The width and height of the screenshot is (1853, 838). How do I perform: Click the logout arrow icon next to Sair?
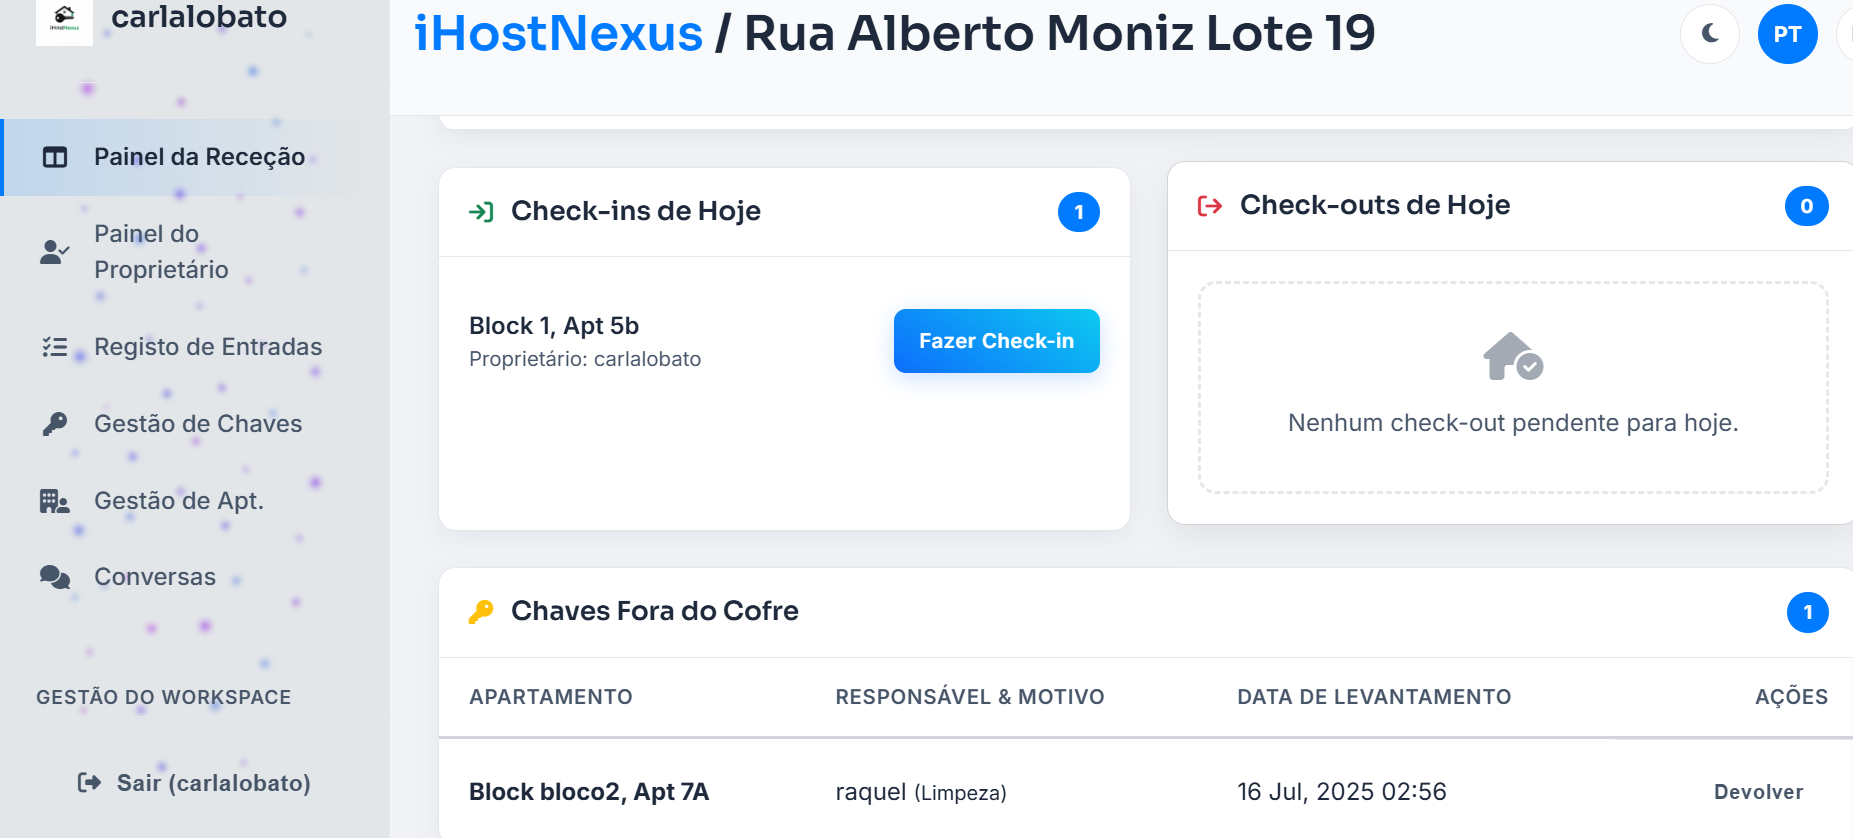(x=87, y=783)
